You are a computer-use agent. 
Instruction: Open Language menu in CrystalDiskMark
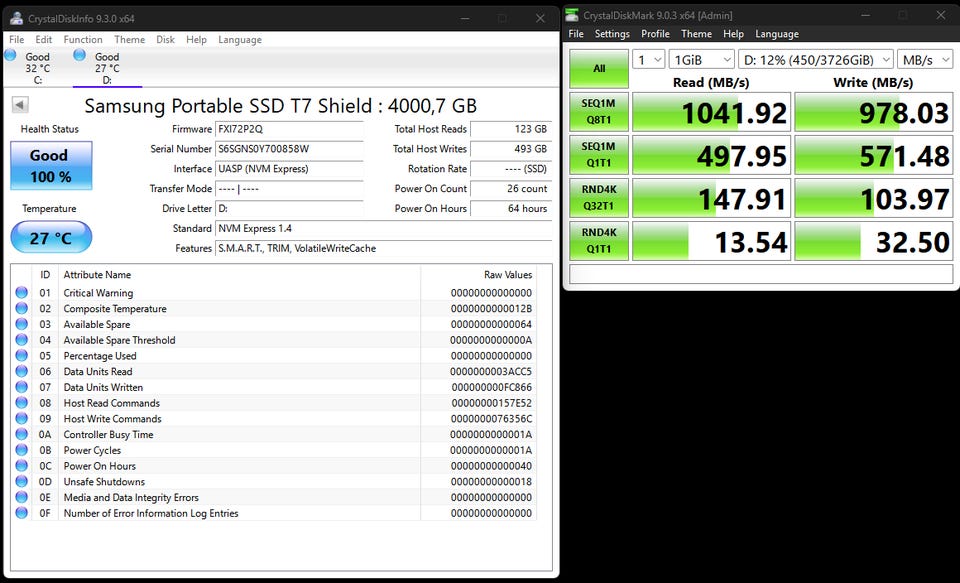[776, 34]
